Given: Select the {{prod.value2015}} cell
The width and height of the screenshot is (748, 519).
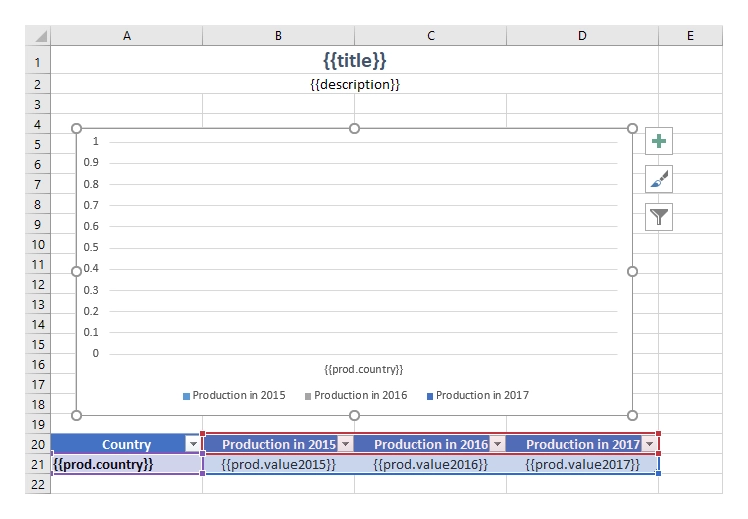Looking at the screenshot, I should (x=278, y=464).
